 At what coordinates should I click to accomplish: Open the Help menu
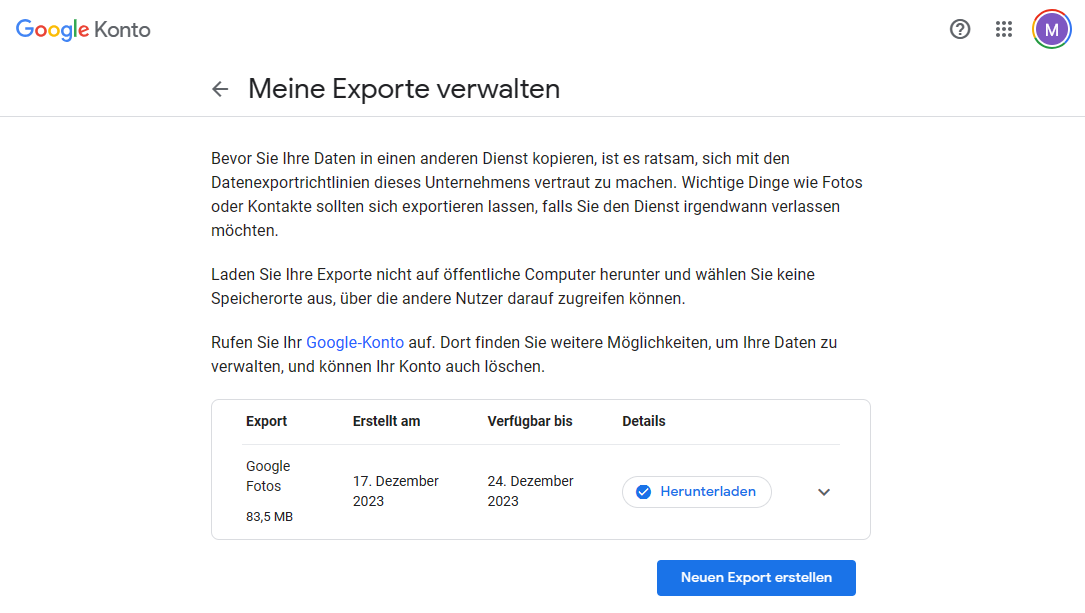point(960,29)
